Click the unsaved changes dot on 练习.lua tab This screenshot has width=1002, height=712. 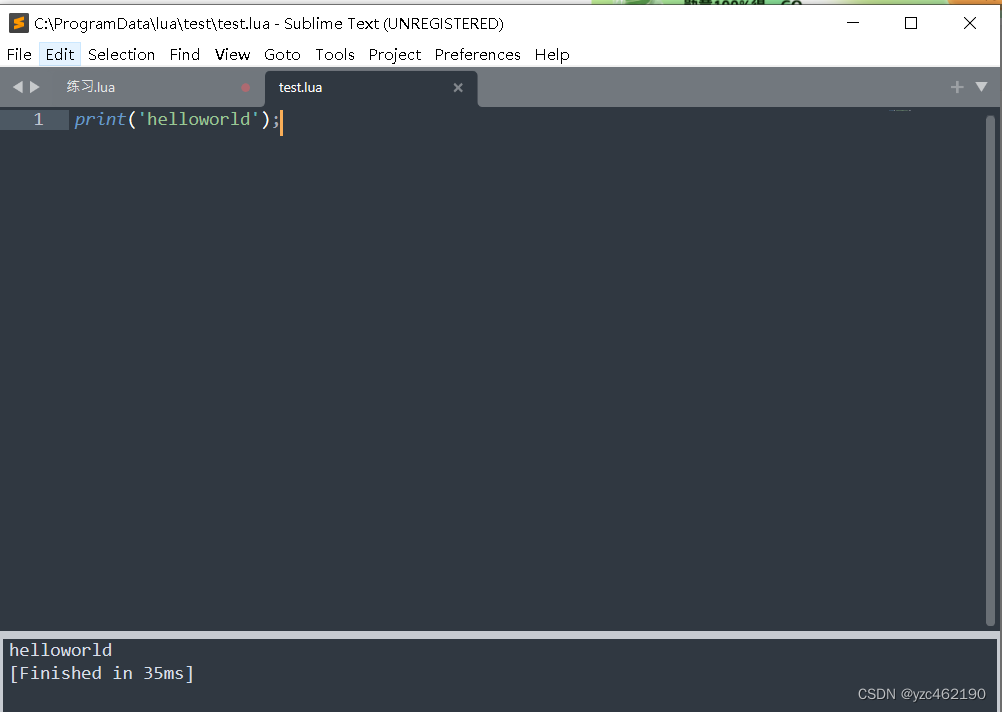(x=245, y=87)
